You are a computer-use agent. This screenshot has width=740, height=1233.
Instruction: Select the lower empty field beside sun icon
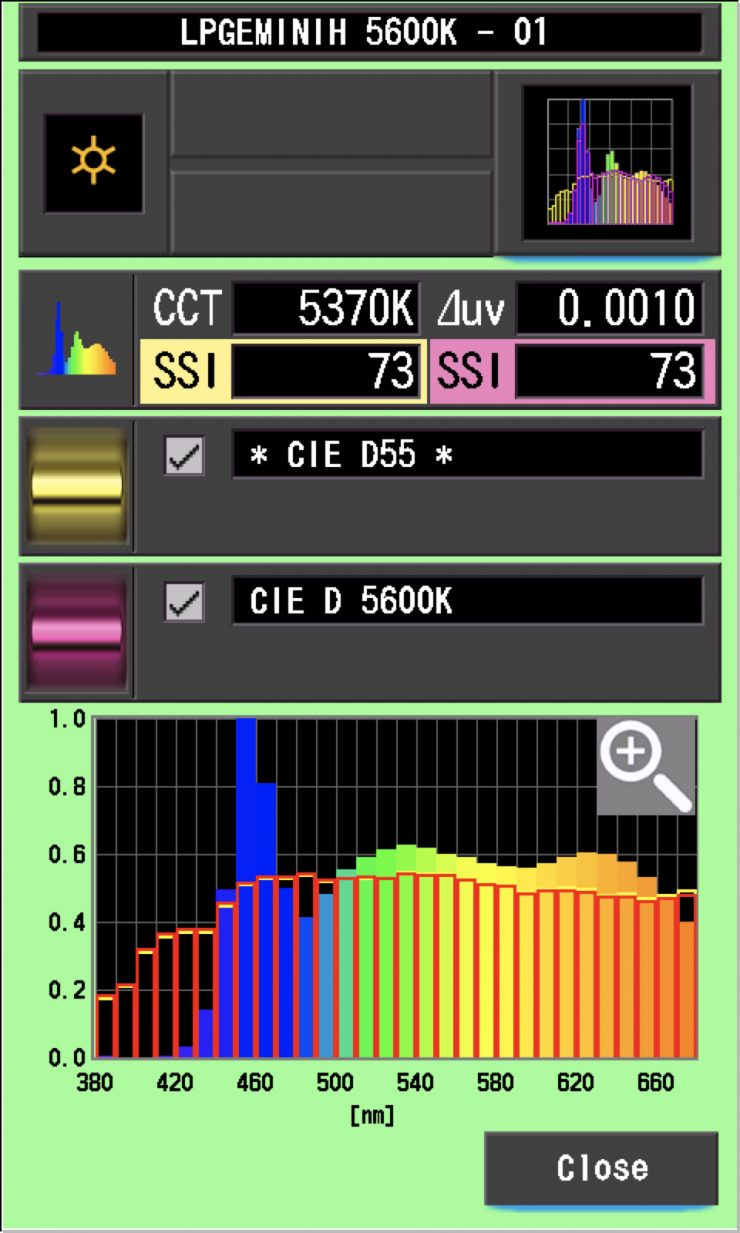pos(331,211)
